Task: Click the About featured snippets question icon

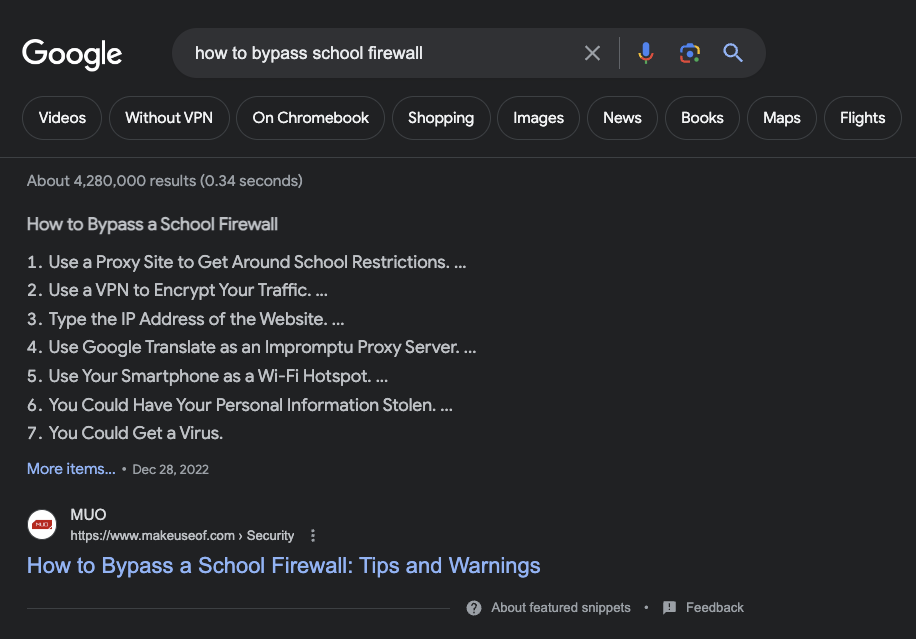Action: pyautogui.click(x=474, y=608)
